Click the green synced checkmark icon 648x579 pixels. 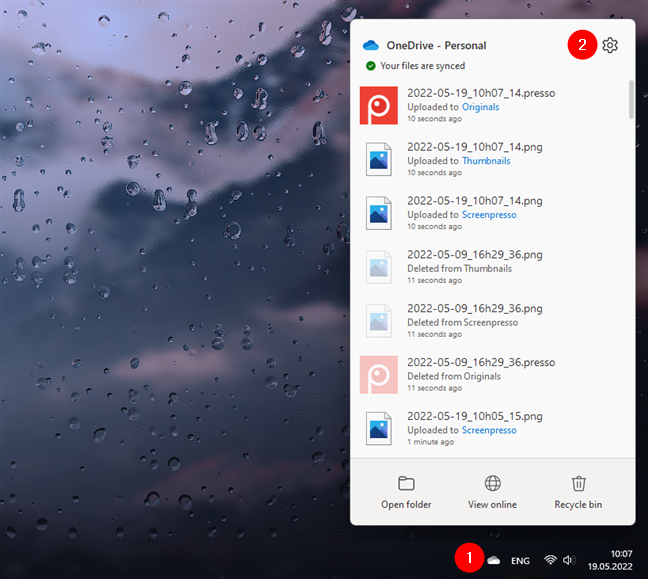tap(371, 66)
